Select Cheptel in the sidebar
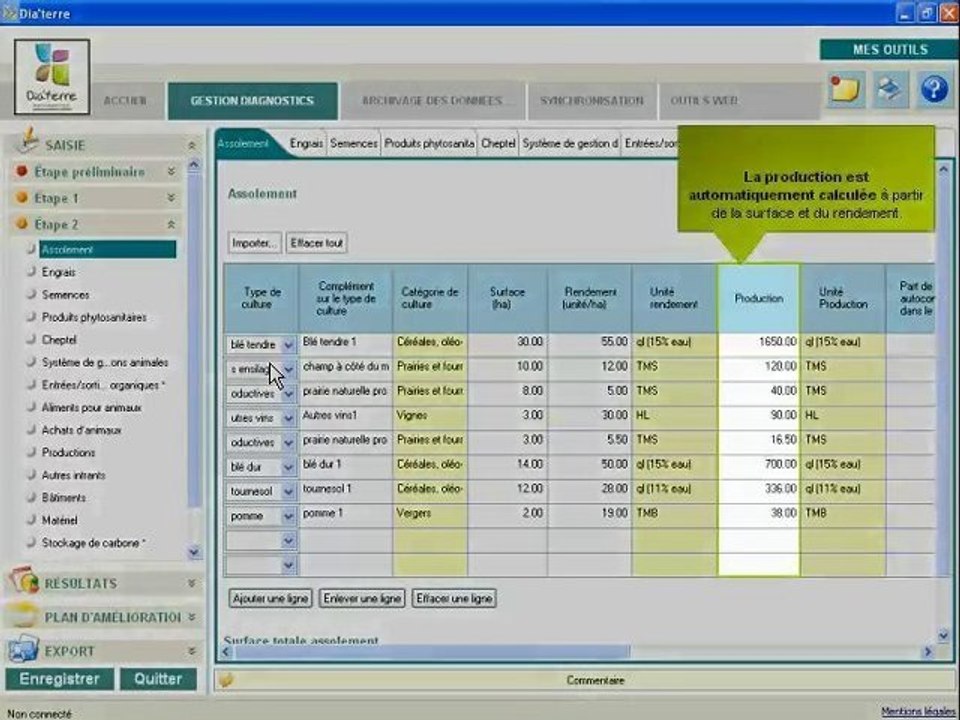The image size is (960, 720). coord(59,340)
